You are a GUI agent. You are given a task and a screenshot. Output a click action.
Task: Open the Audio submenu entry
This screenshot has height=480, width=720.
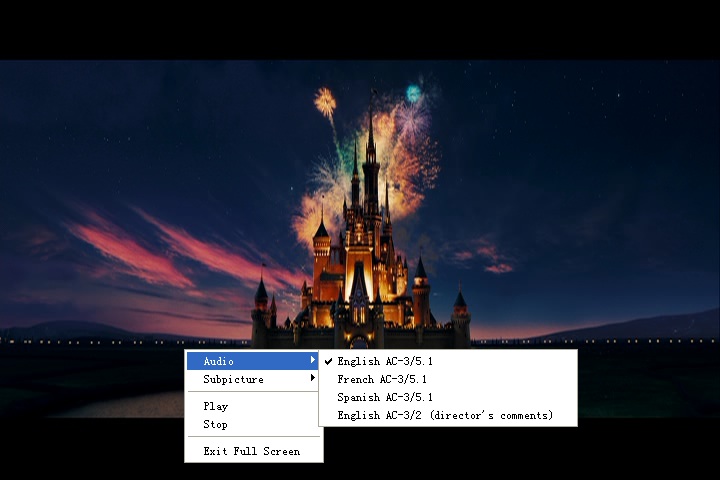point(252,361)
